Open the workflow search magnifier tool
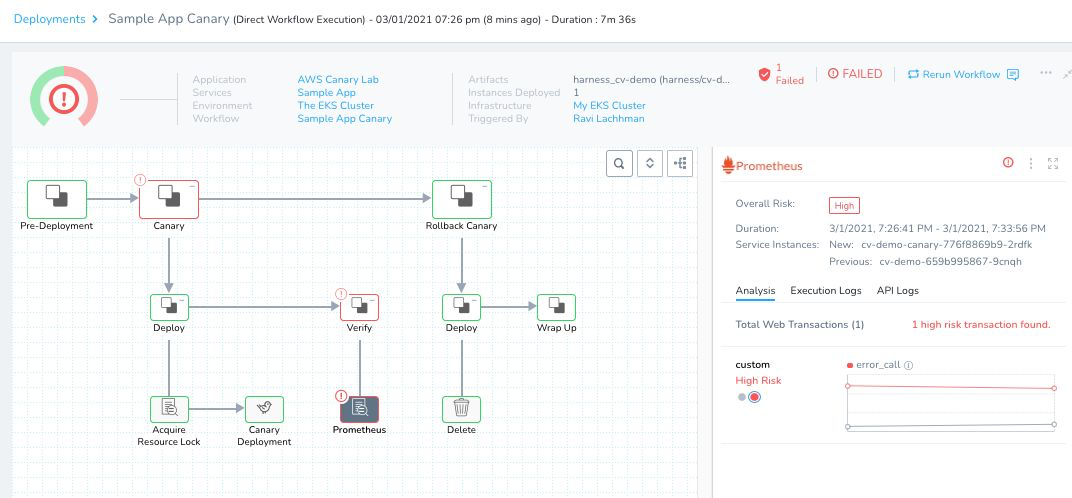 (619, 163)
